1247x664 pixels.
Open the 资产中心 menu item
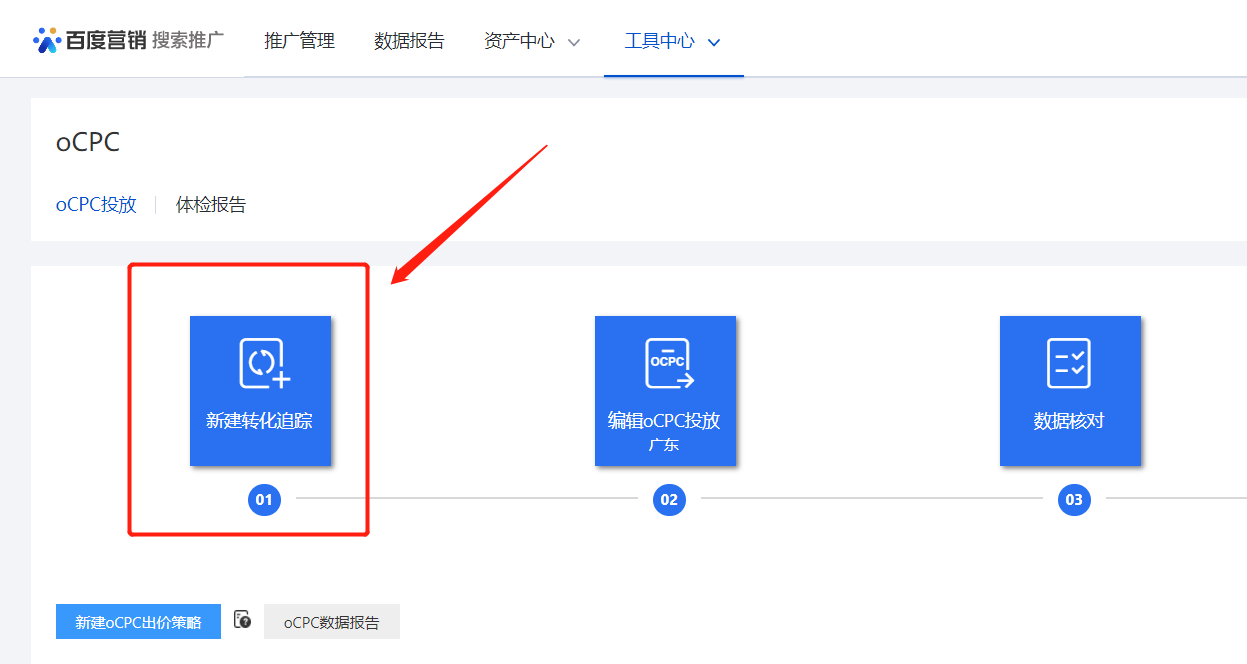[519, 41]
